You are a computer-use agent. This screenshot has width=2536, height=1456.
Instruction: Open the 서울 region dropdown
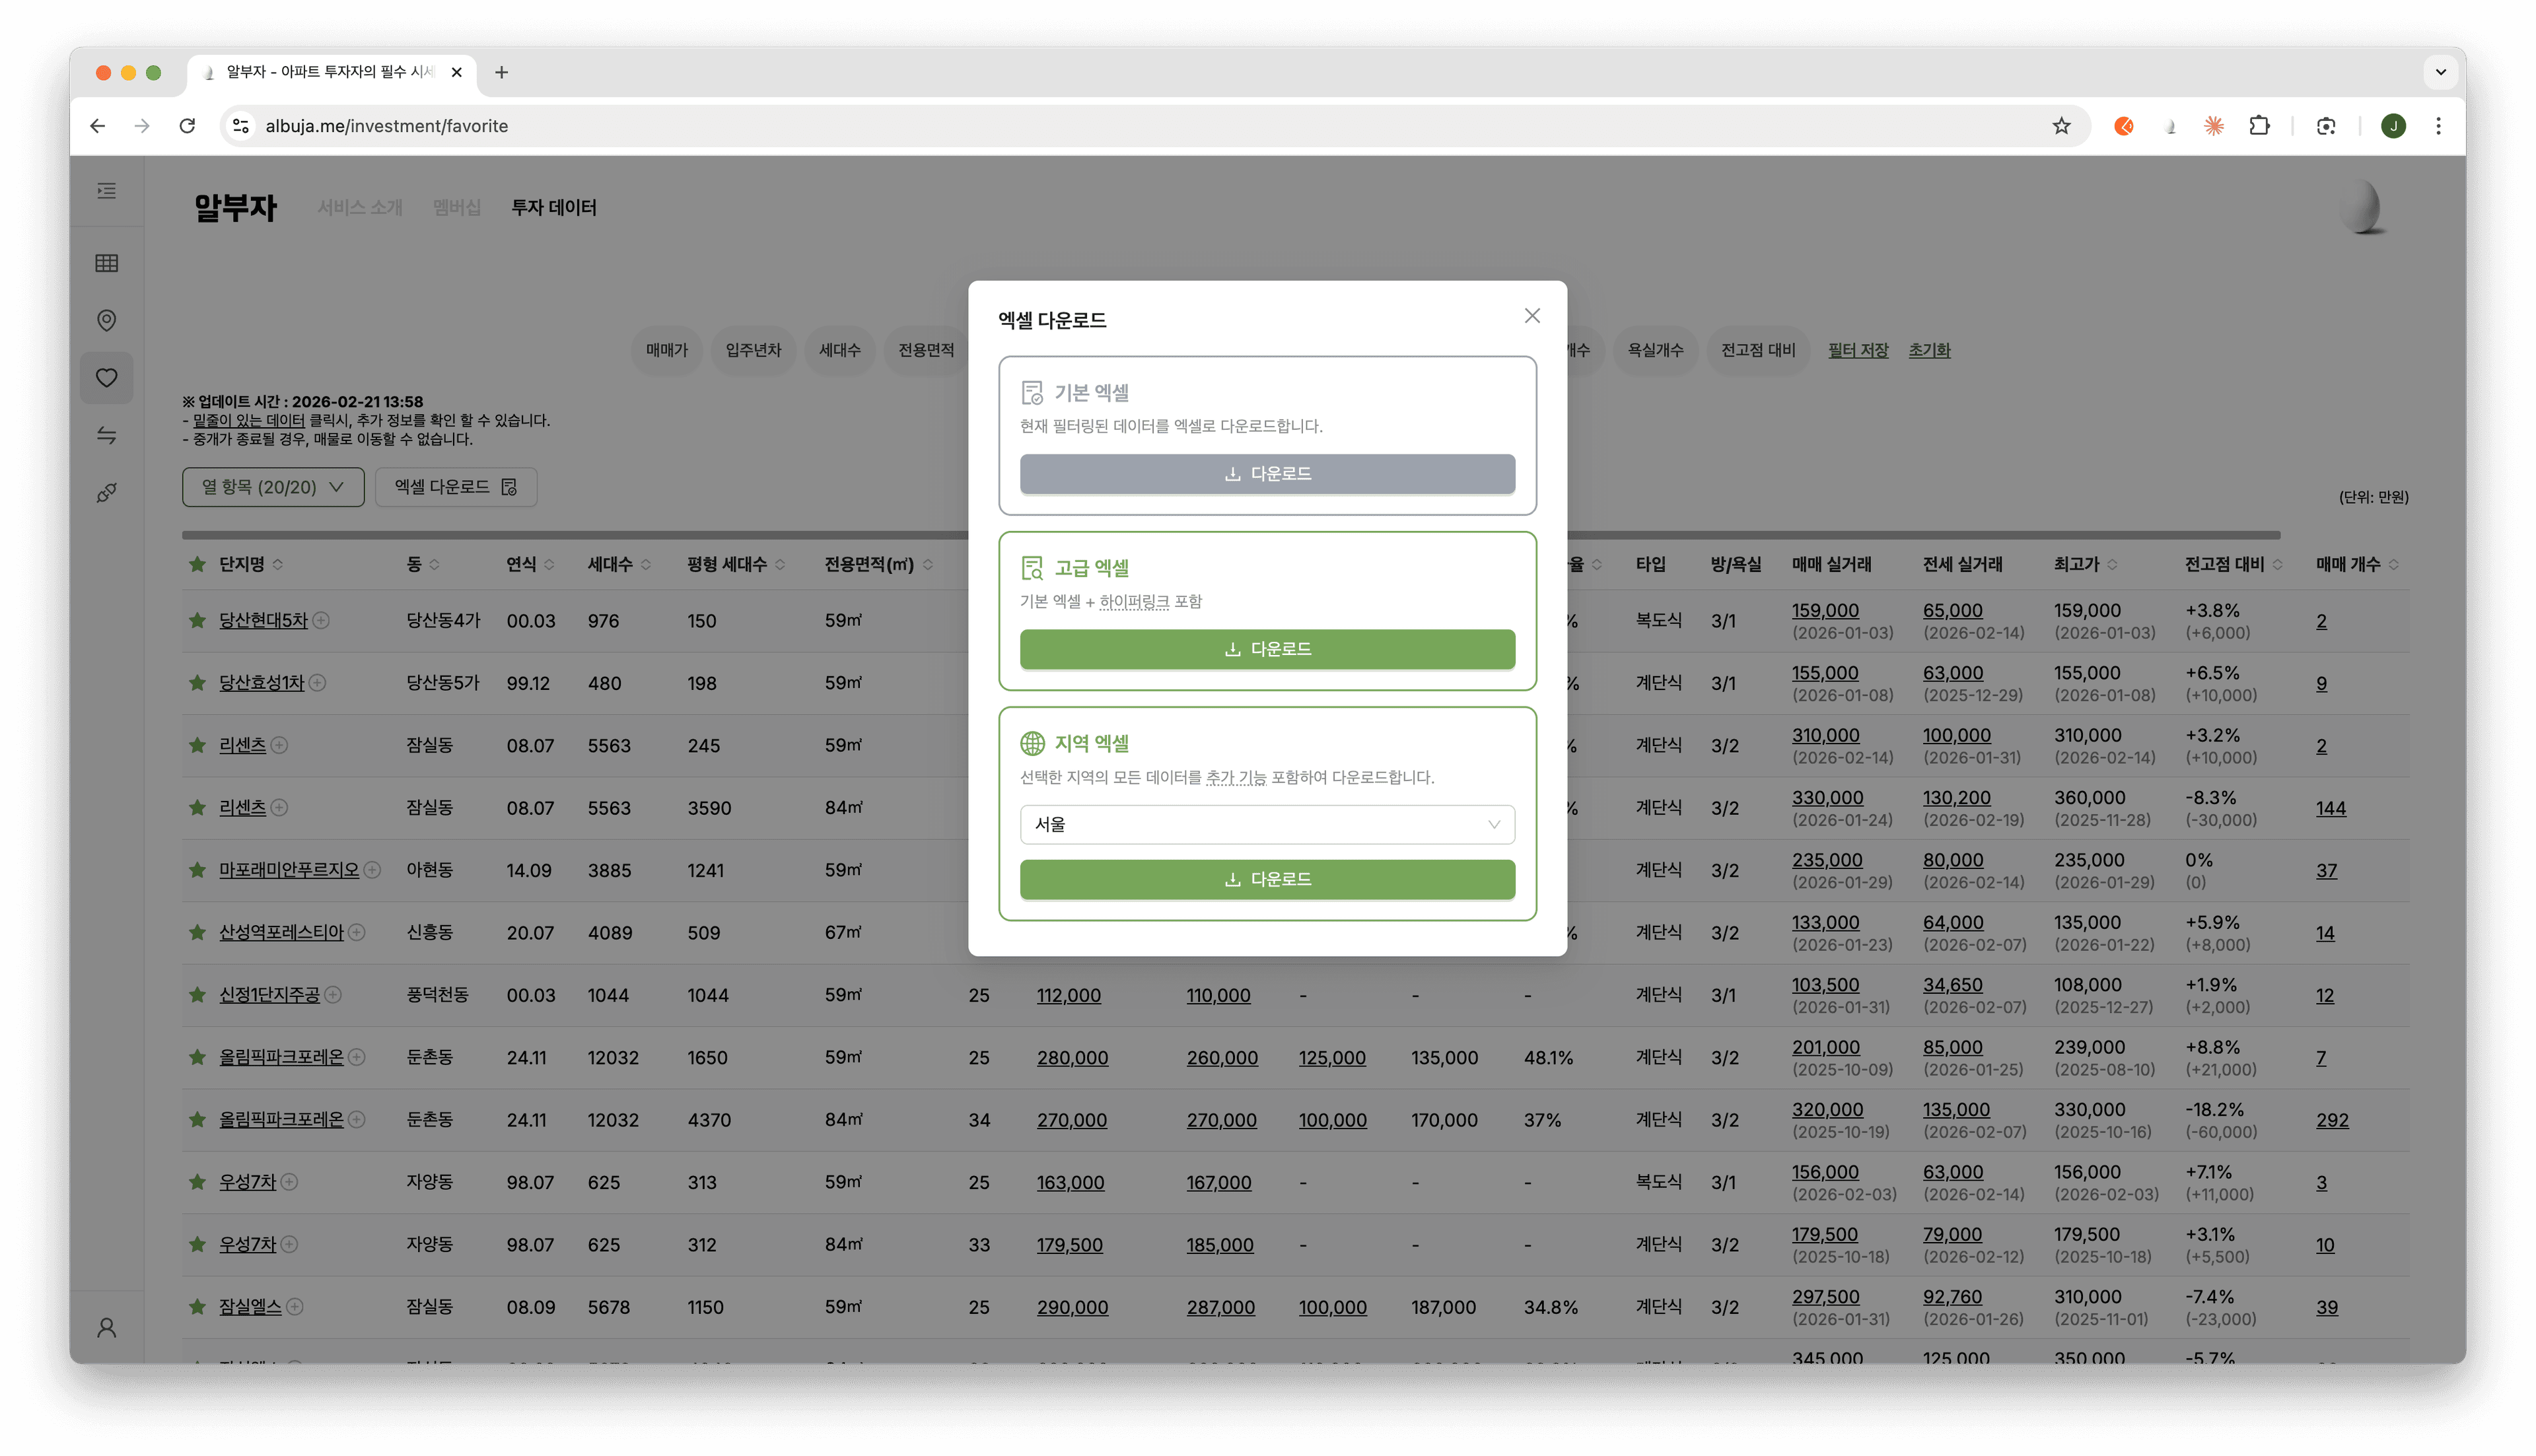pos(1267,824)
